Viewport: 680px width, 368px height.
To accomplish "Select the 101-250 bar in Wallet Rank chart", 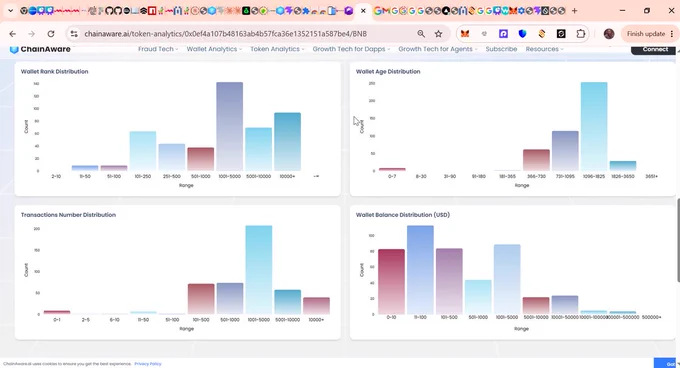I will point(143,151).
